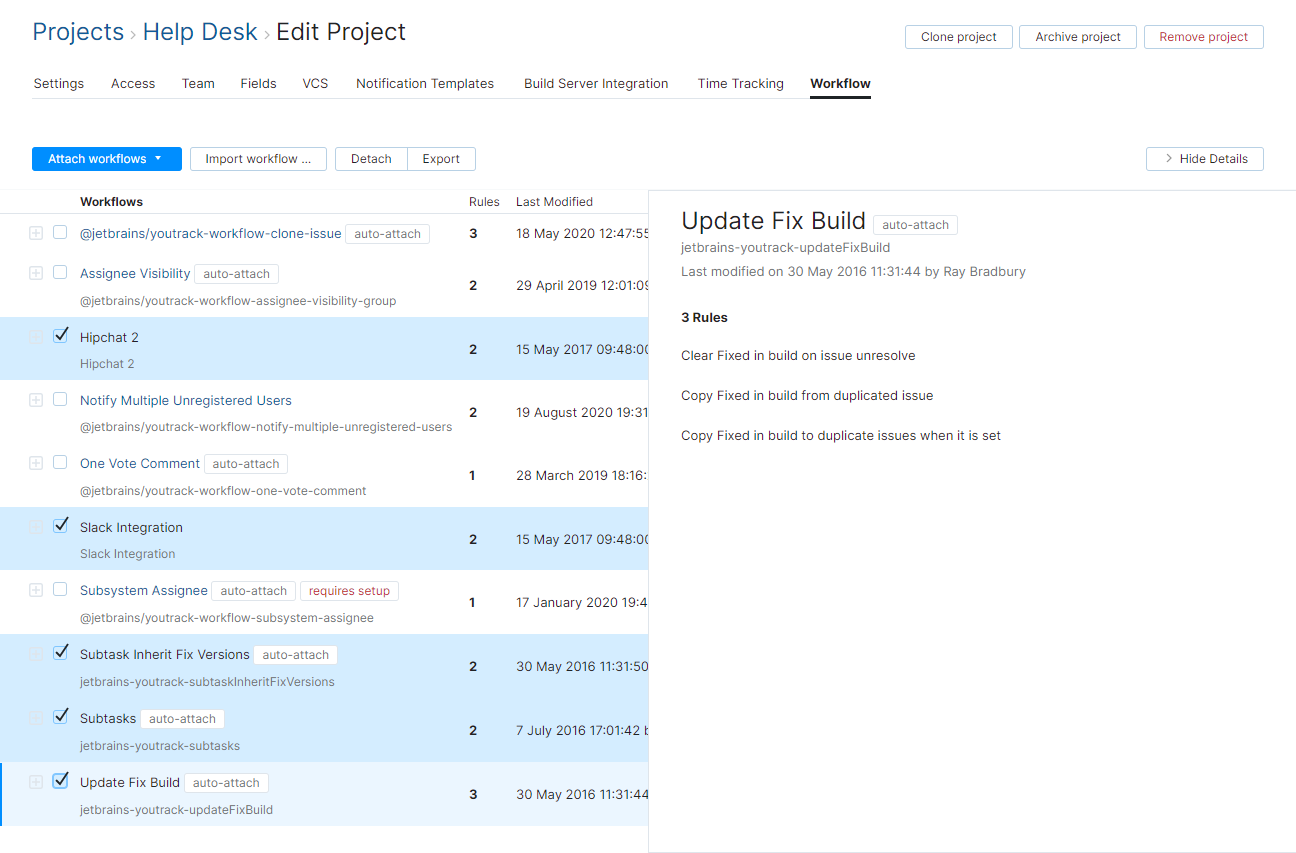Click the Import workflow button

258,158
